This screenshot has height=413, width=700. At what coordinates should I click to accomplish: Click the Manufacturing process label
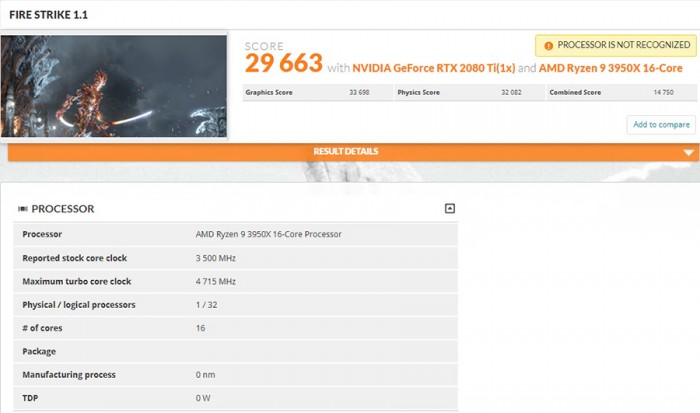tap(69, 375)
